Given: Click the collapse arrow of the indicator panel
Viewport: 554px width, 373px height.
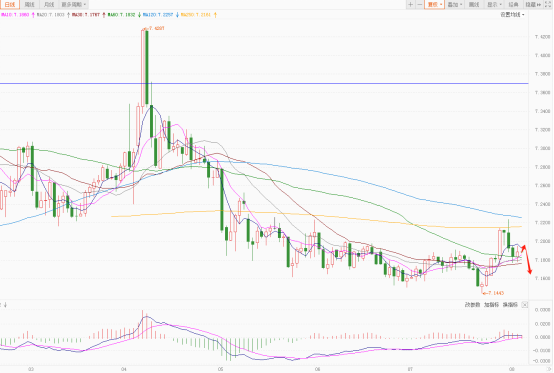Looking at the screenshot, I should click(5, 305).
